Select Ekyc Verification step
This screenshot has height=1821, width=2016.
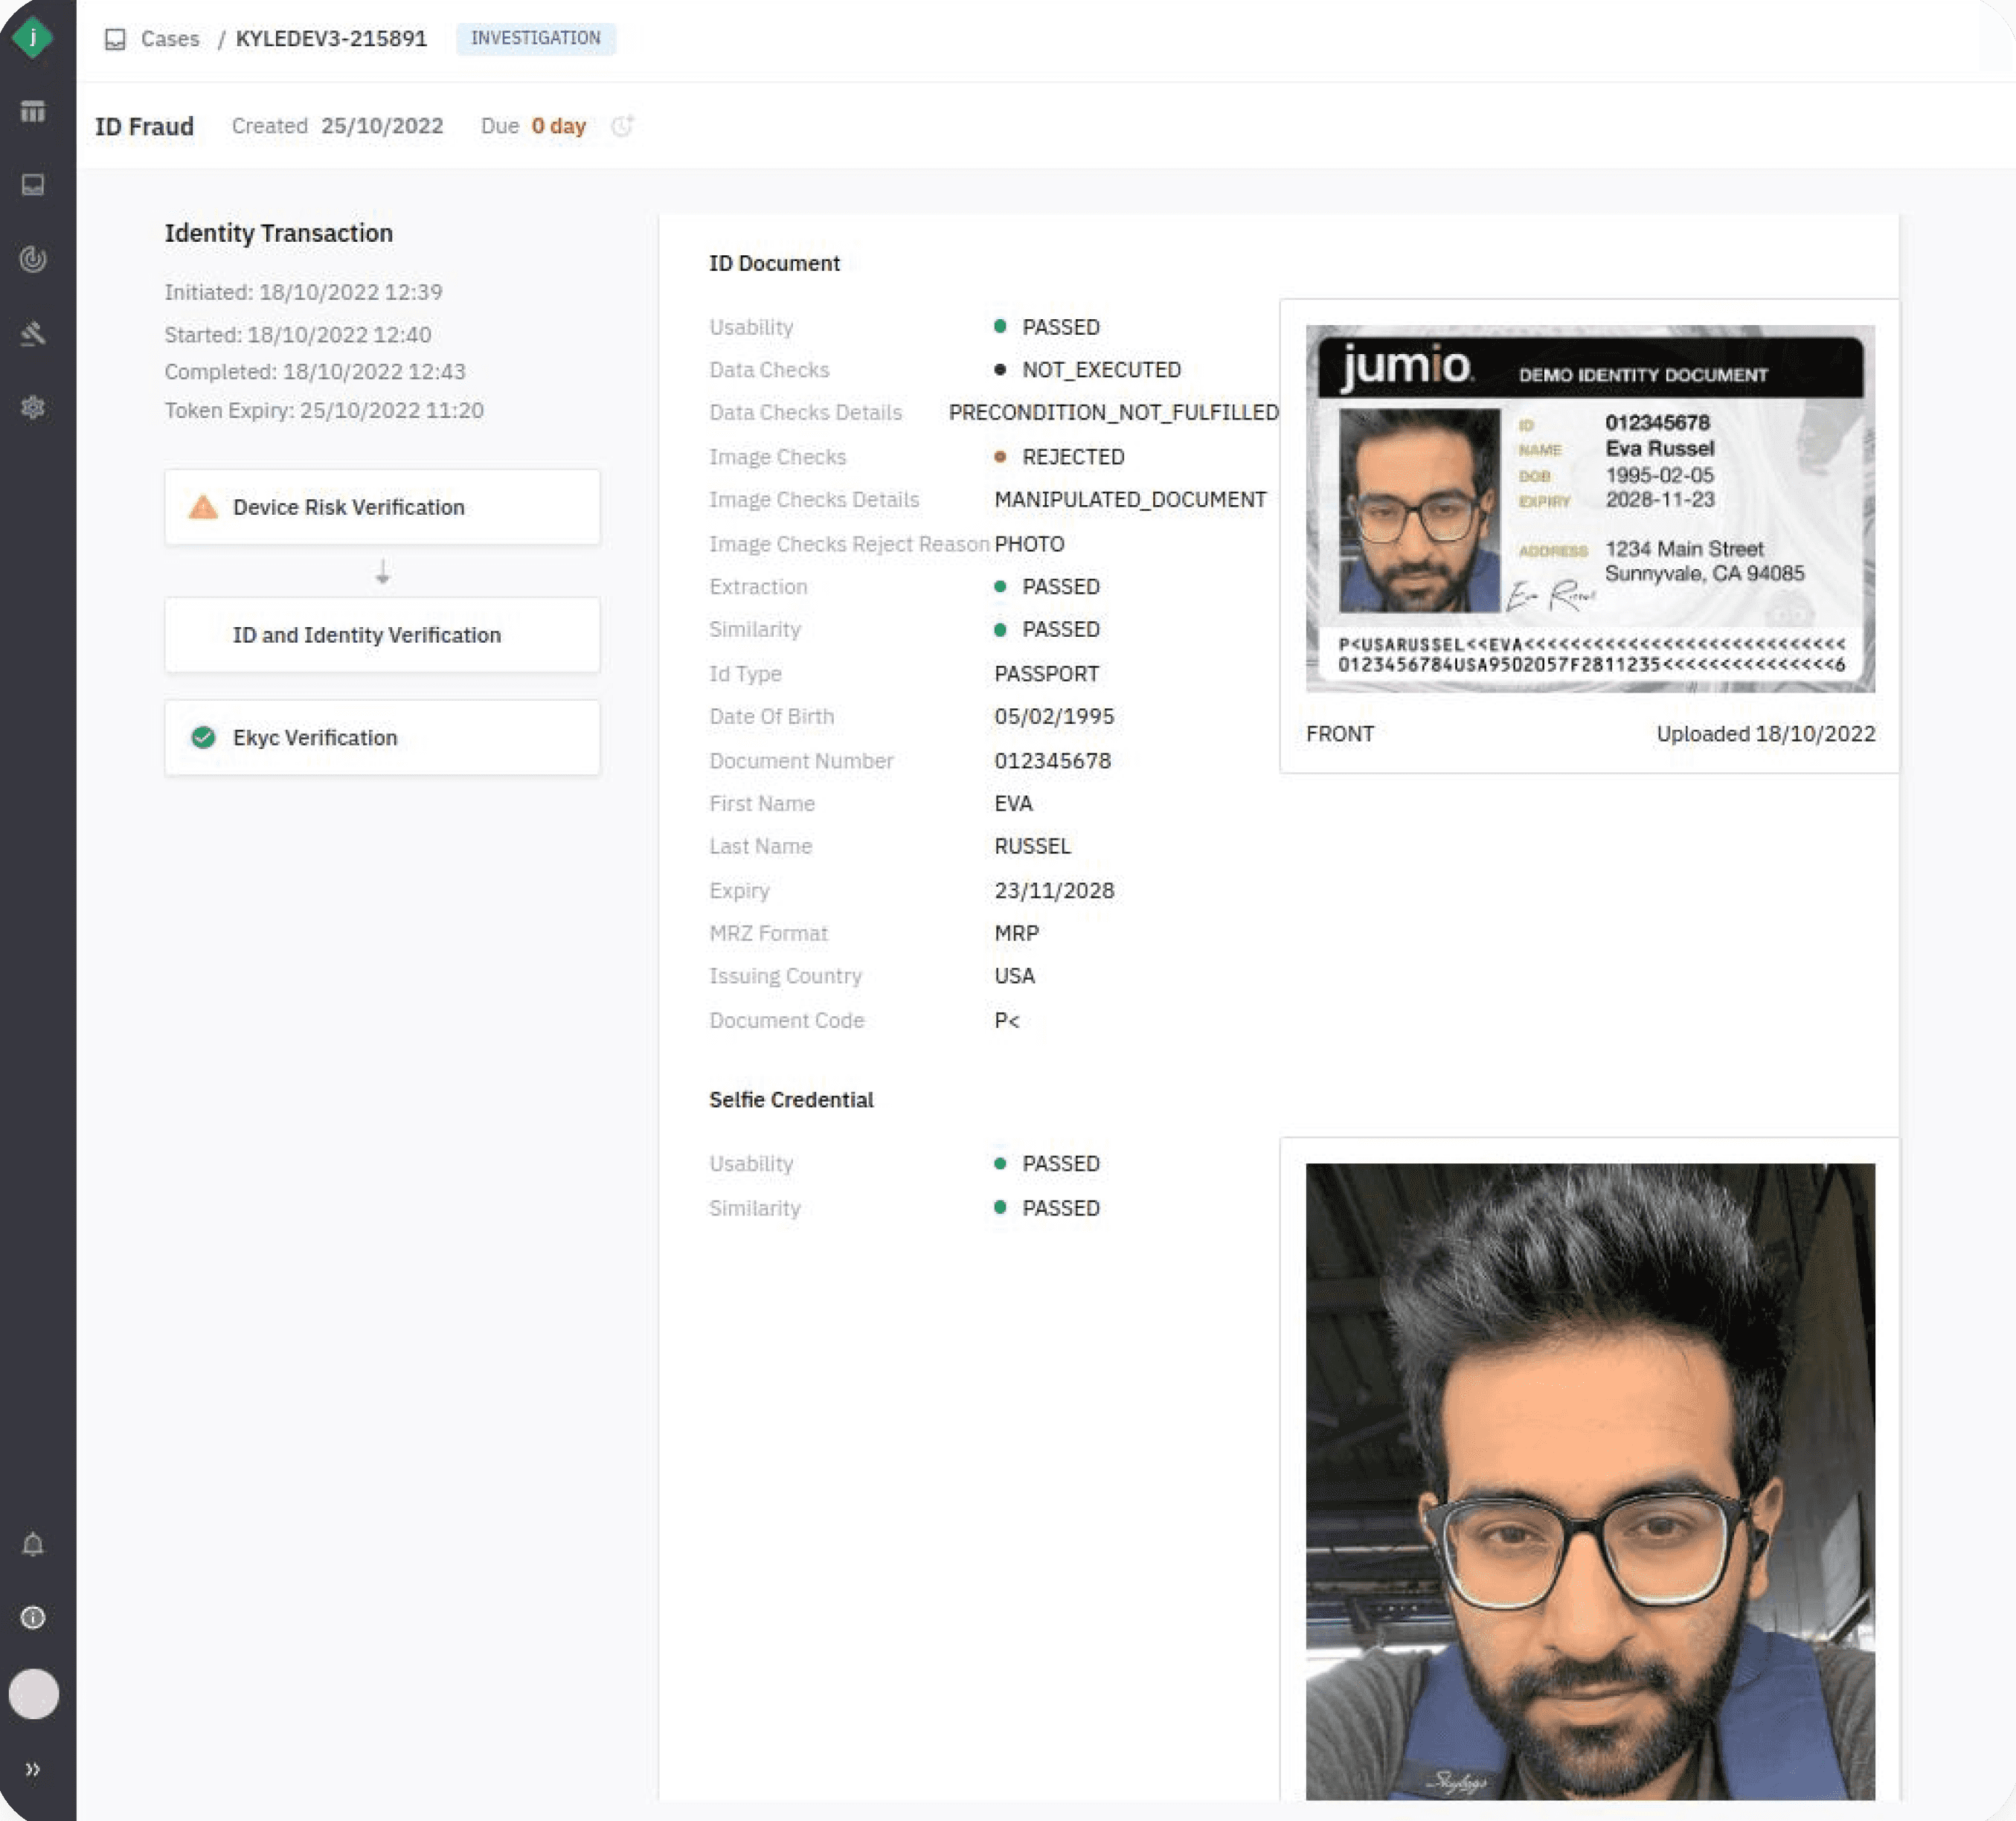point(382,738)
